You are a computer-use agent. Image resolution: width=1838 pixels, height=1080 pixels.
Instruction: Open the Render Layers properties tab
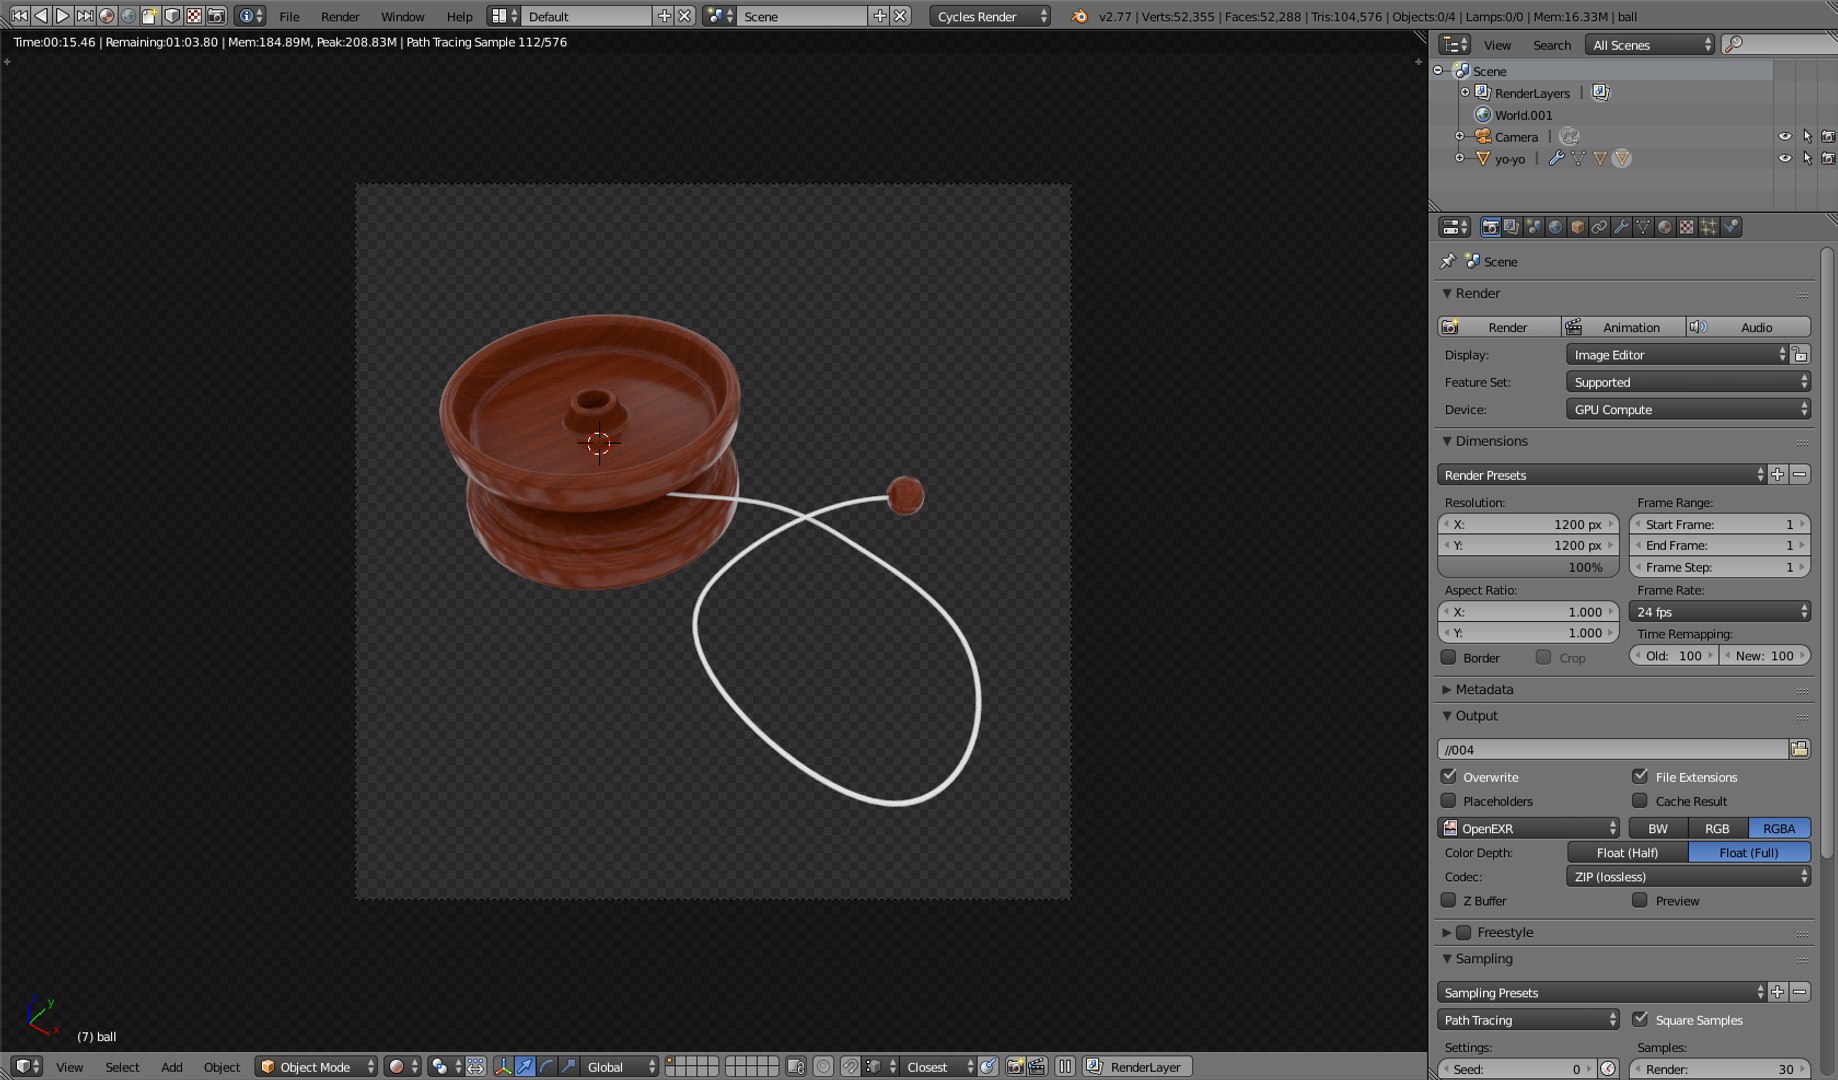pyautogui.click(x=1511, y=227)
